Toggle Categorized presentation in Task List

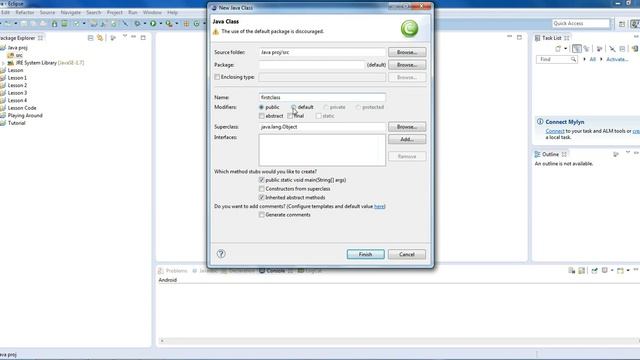pyautogui.click(x=576, y=49)
